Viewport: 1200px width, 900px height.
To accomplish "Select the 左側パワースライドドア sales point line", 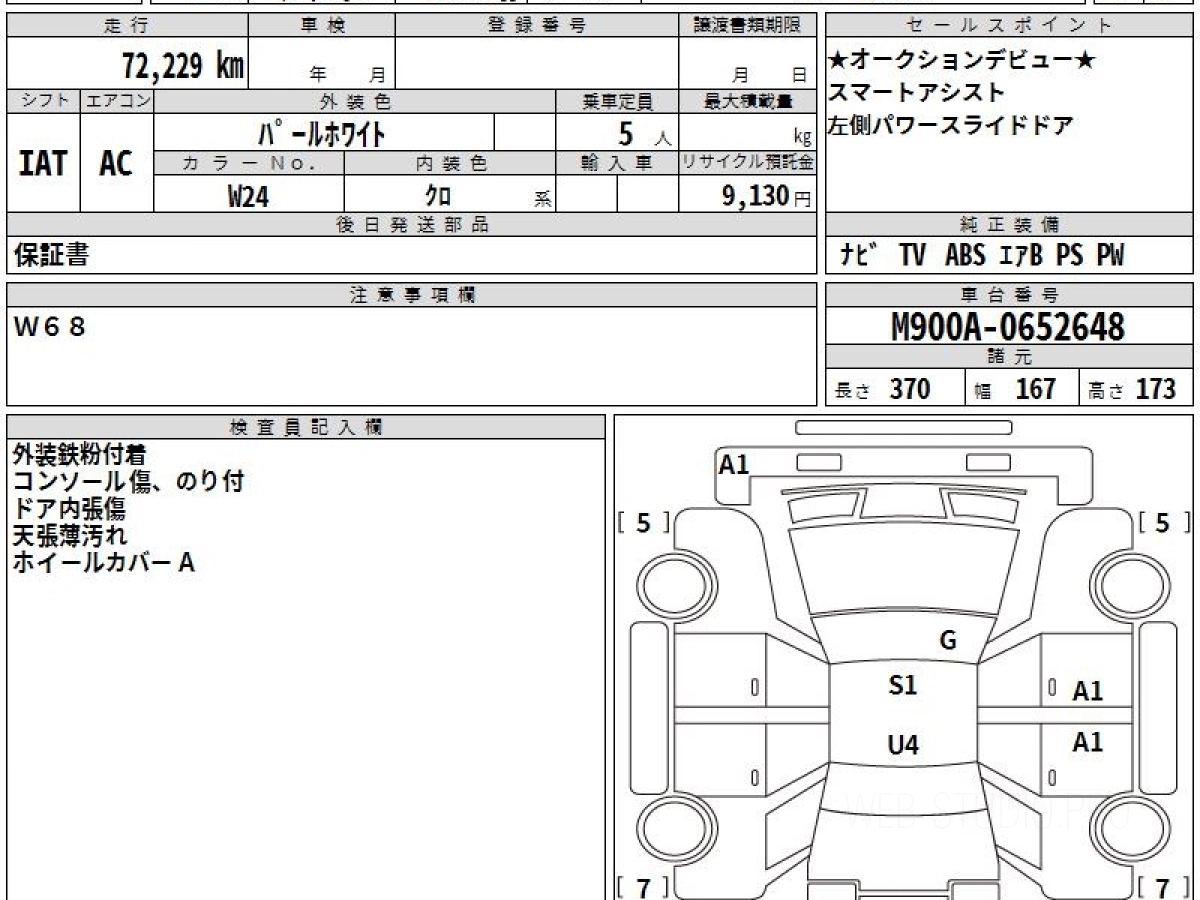I will (950, 125).
